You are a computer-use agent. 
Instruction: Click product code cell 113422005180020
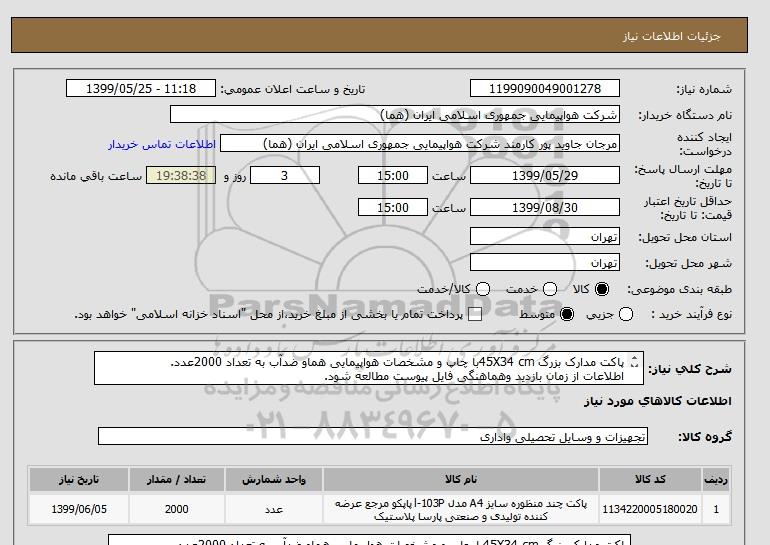click(650, 509)
